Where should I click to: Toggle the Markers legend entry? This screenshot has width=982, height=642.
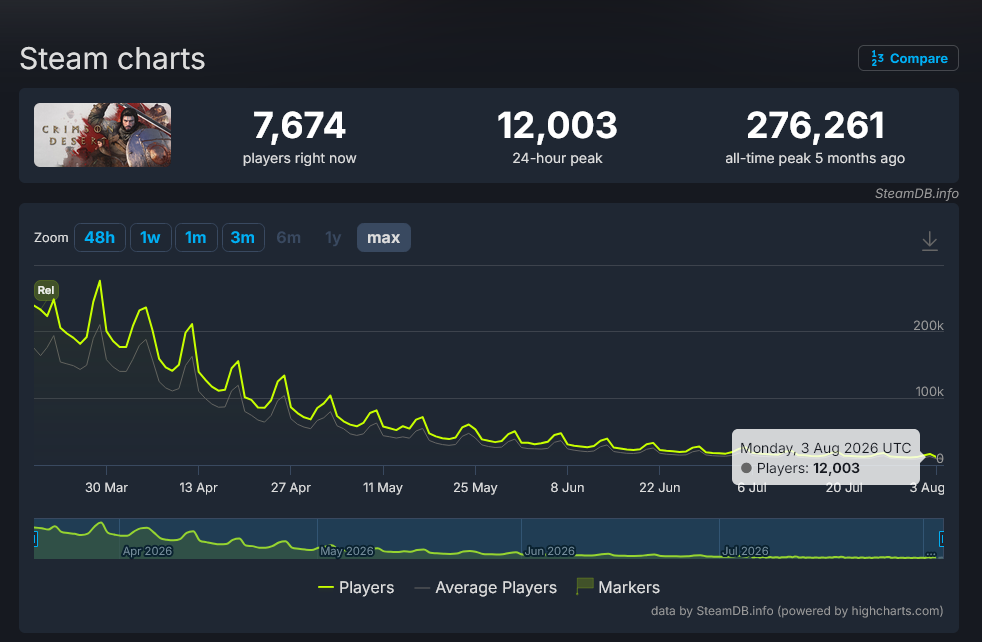[x=618, y=587]
